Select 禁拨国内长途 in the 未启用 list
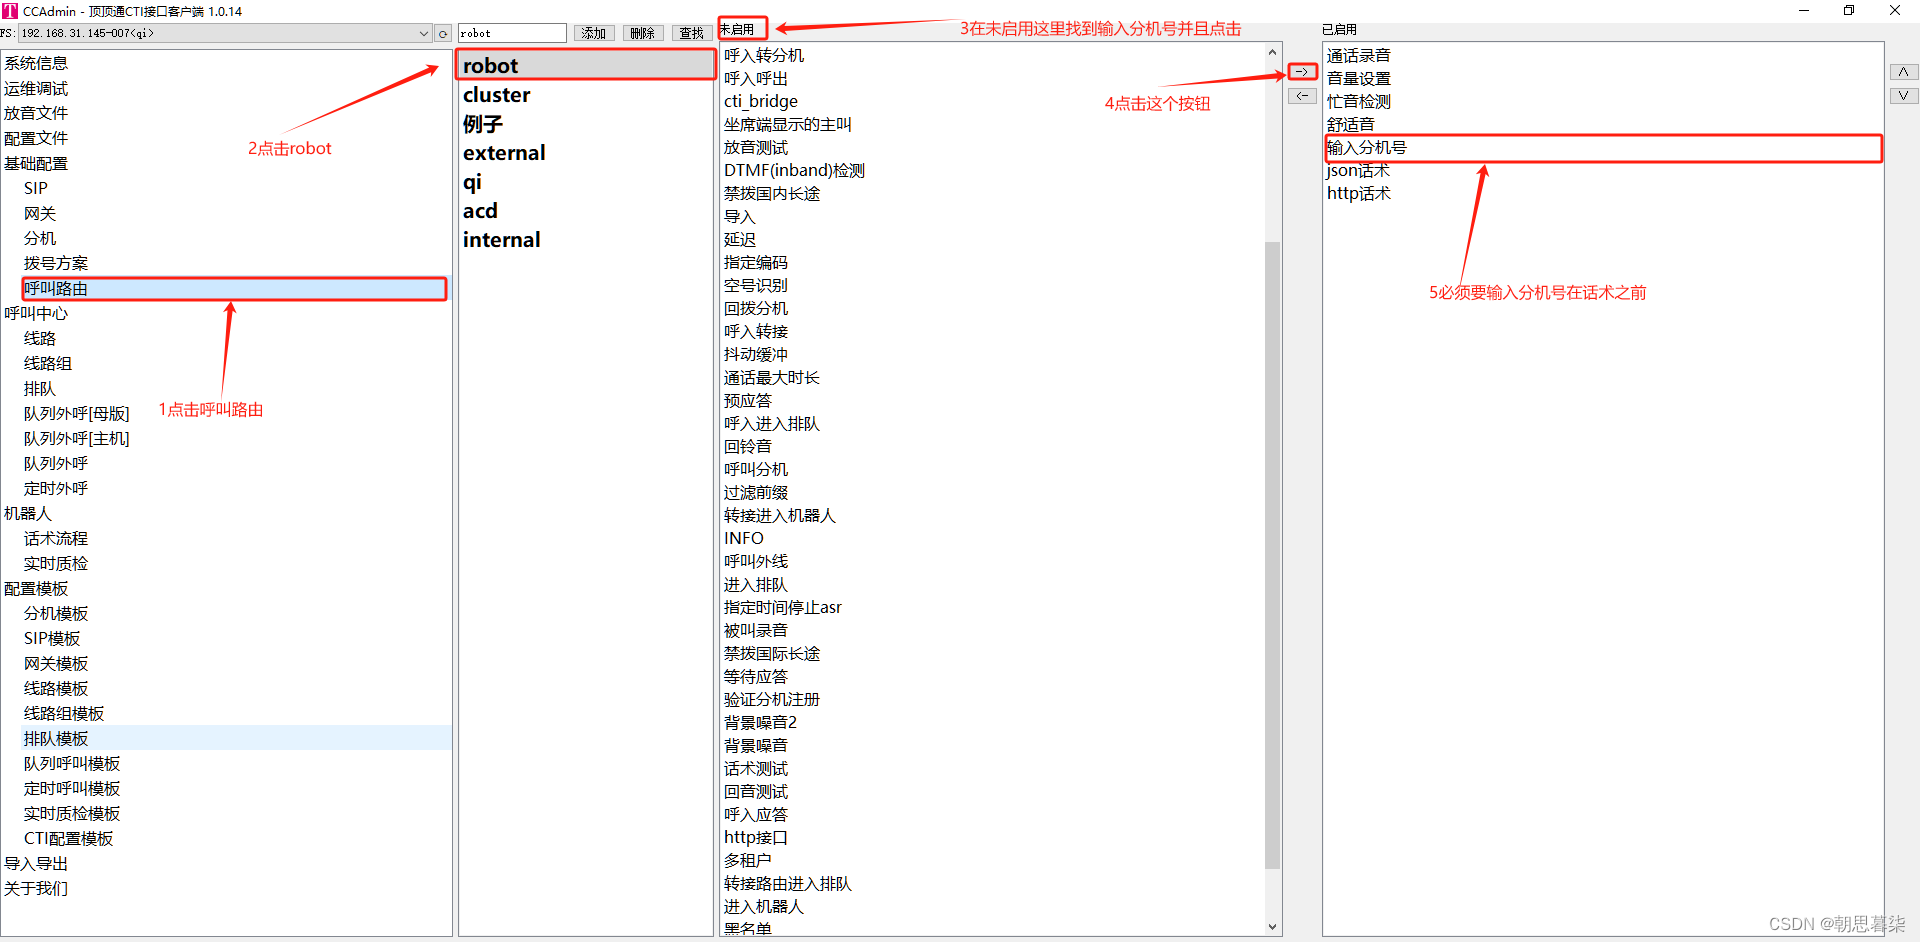1920x942 pixels. [772, 194]
